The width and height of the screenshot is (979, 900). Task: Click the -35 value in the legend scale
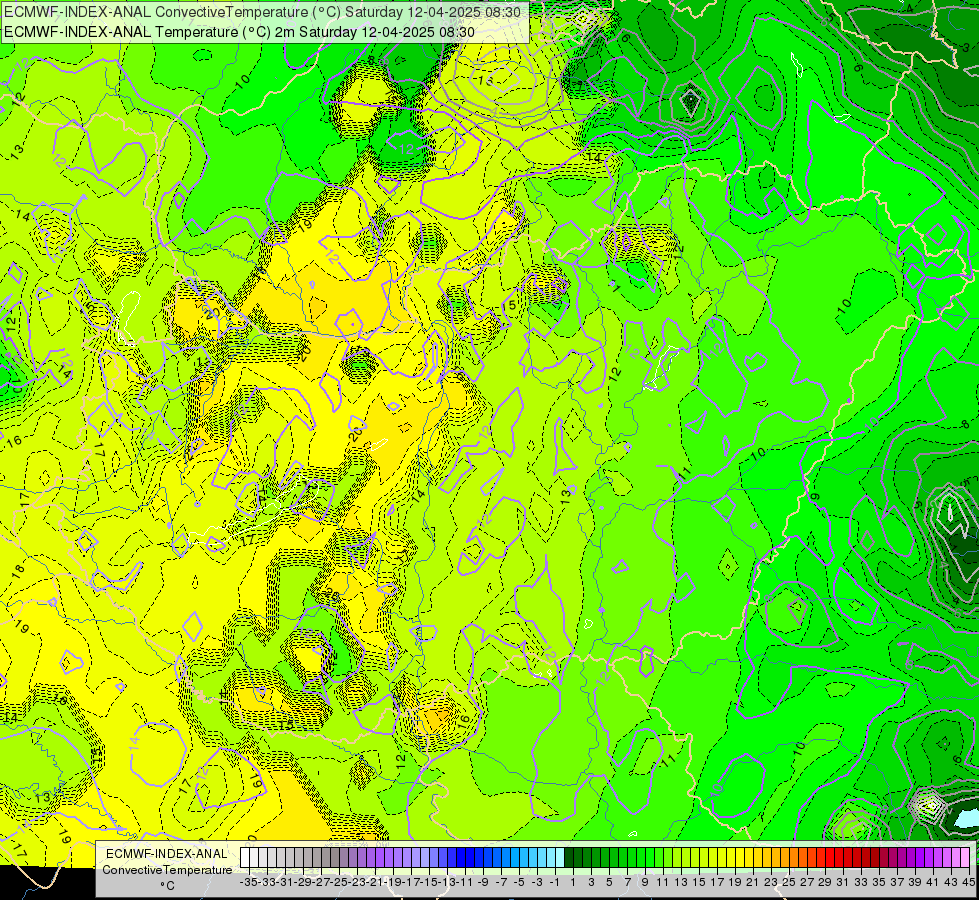(249, 882)
